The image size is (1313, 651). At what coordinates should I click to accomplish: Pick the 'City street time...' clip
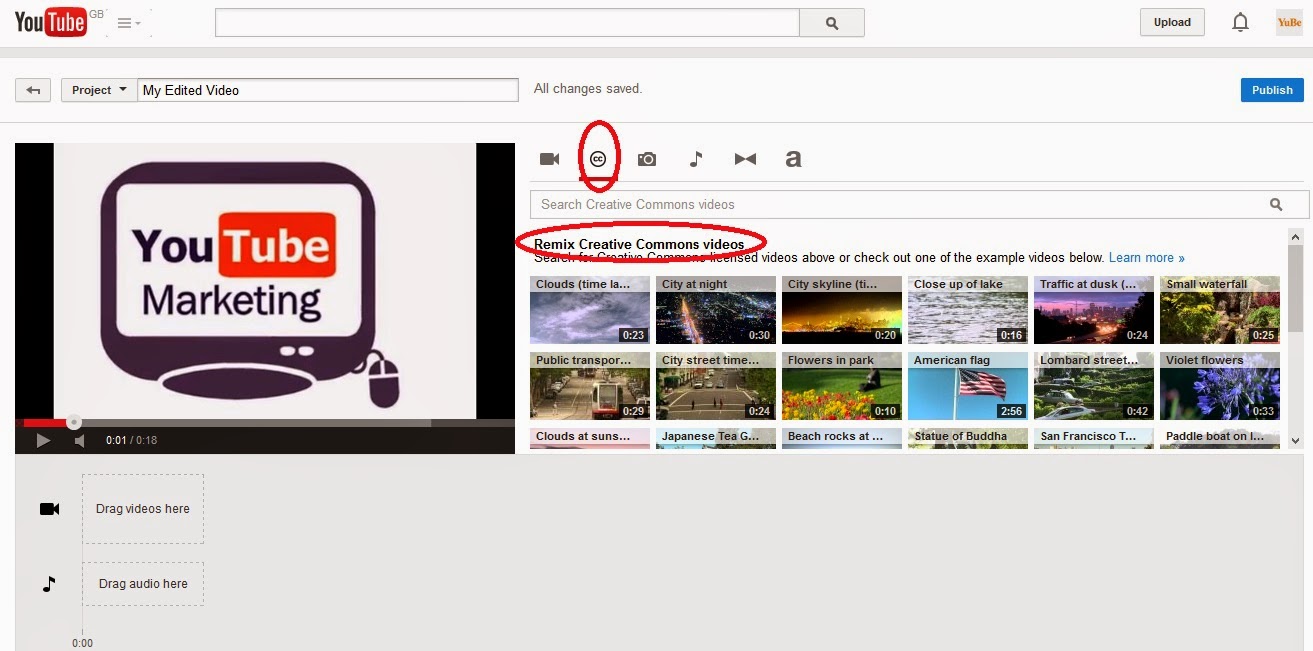point(716,386)
